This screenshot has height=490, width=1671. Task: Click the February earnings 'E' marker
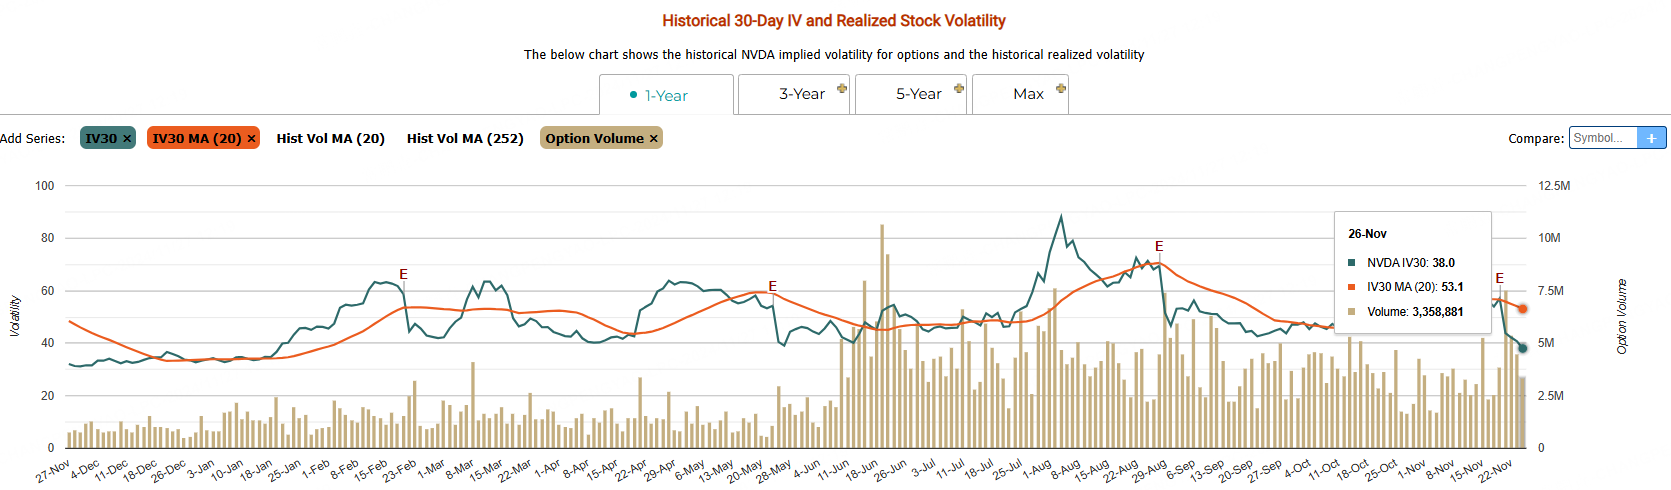pyautogui.click(x=403, y=274)
